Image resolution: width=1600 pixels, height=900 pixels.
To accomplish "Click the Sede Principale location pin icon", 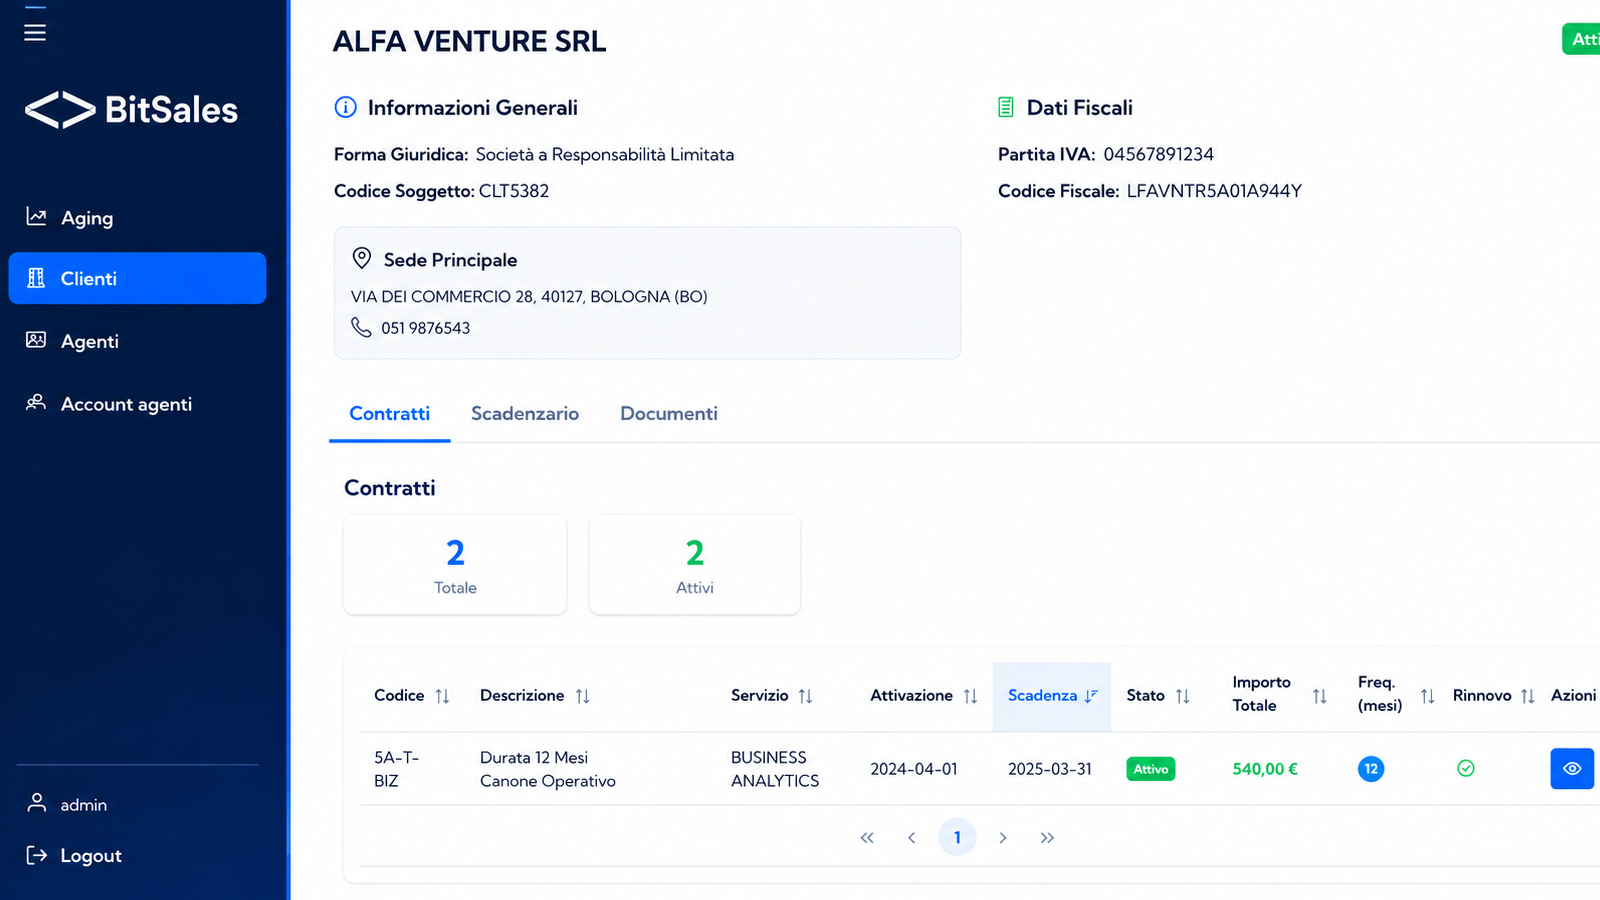I will [362, 258].
